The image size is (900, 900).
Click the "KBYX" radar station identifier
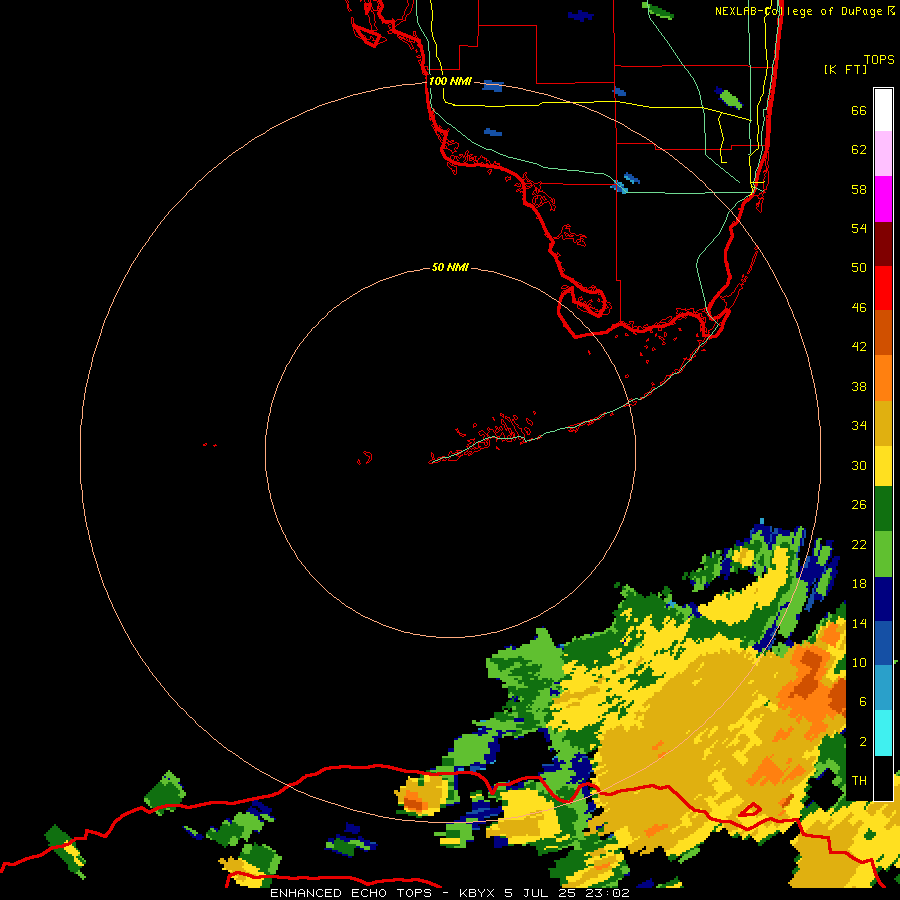(477, 893)
